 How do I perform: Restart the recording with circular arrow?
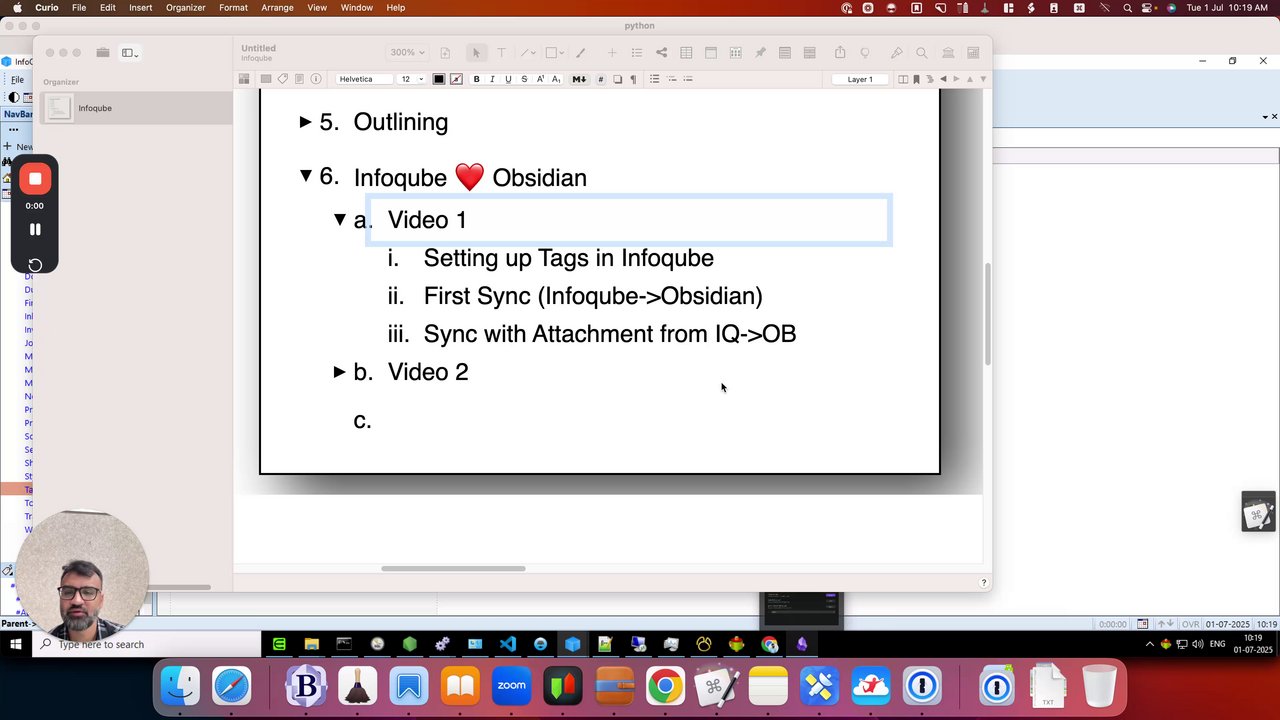[x=35, y=265]
